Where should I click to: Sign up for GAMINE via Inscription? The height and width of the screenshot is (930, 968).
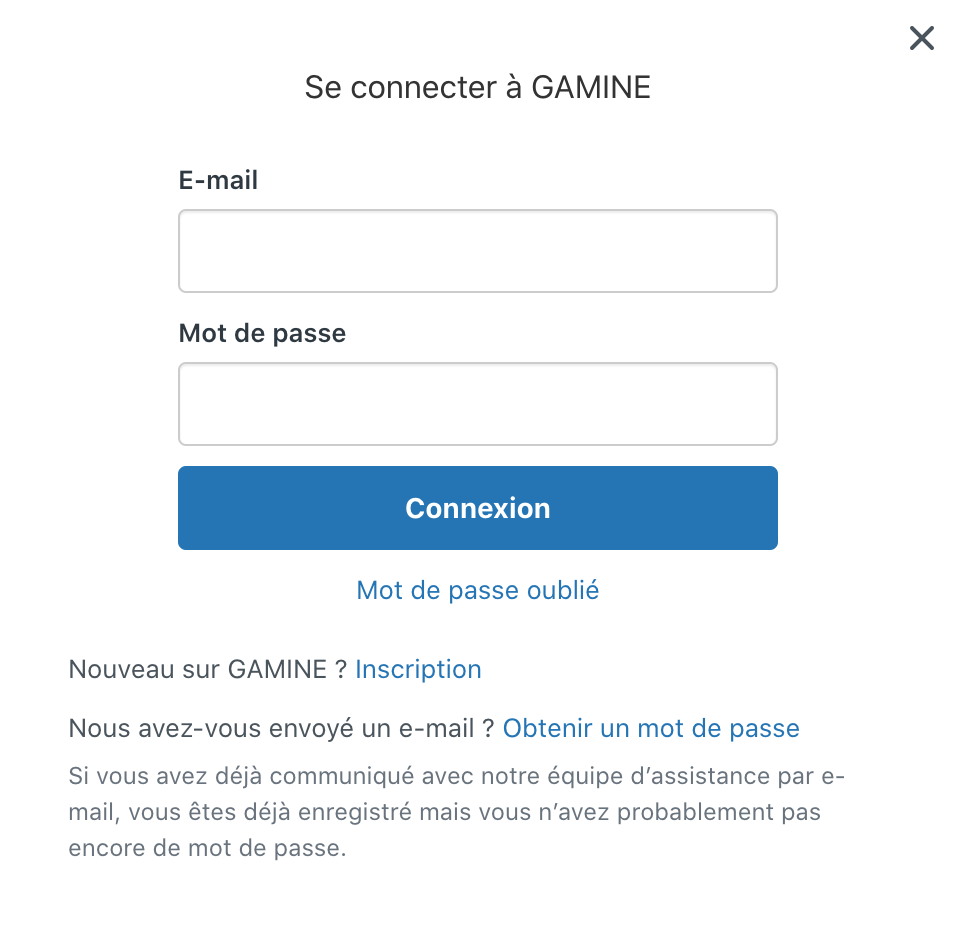(x=418, y=669)
